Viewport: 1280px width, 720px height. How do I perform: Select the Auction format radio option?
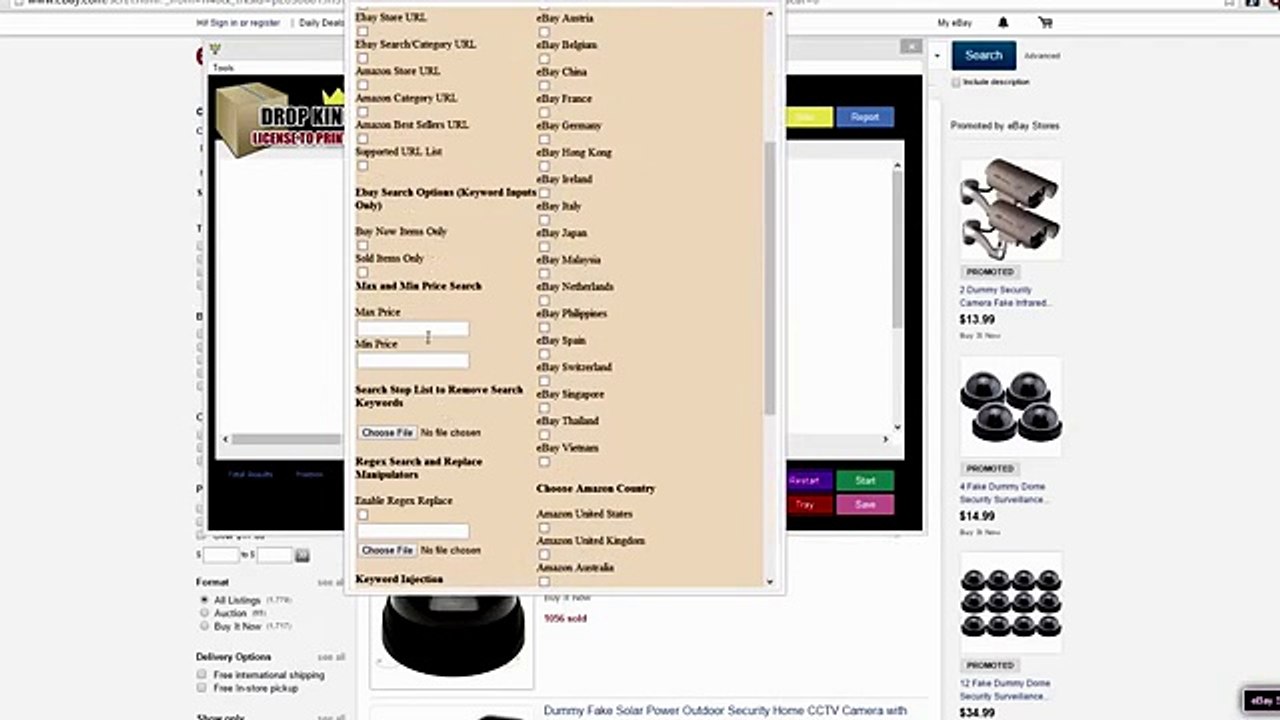coord(204,613)
